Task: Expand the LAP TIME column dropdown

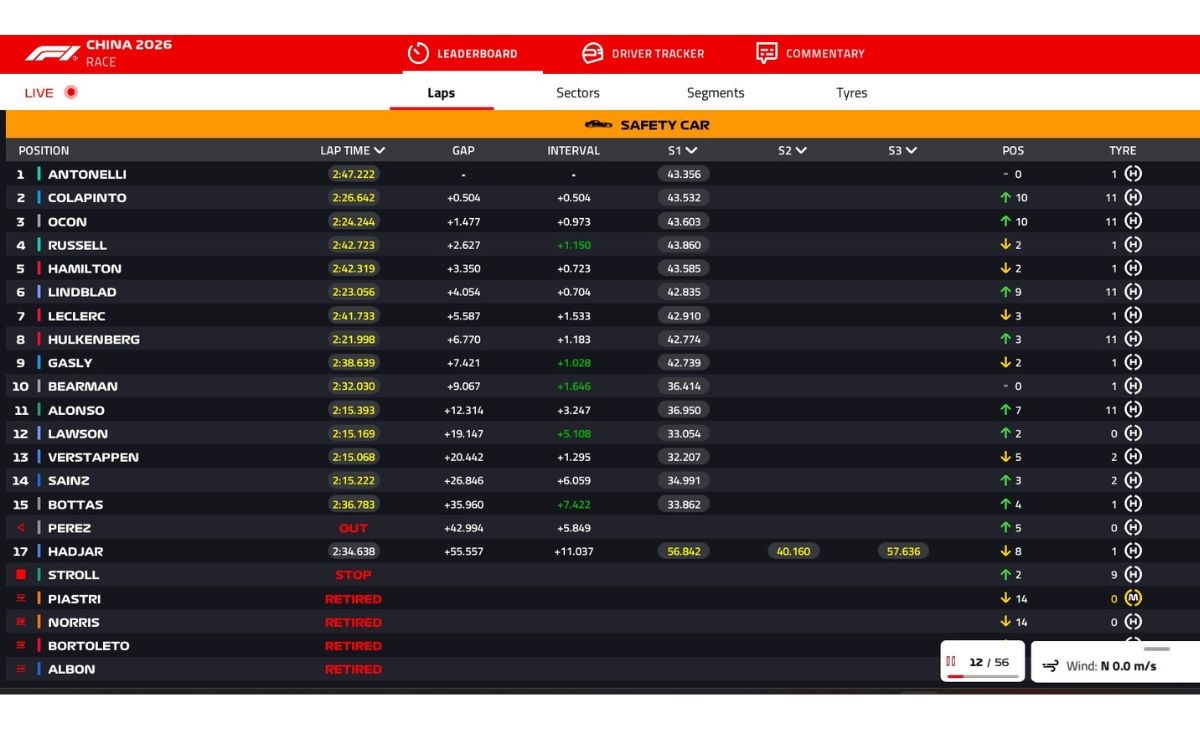Action: point(379,151)
